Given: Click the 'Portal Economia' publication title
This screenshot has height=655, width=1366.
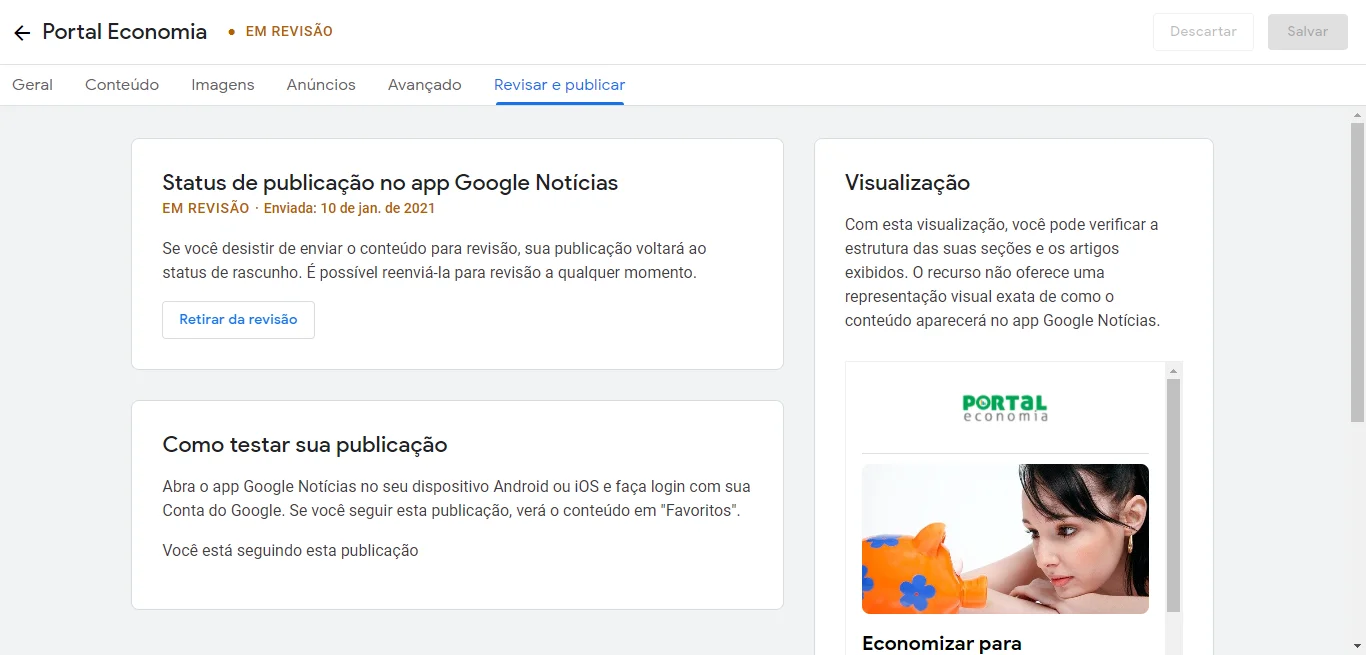Looking at the screenshot, I should 125,32.
